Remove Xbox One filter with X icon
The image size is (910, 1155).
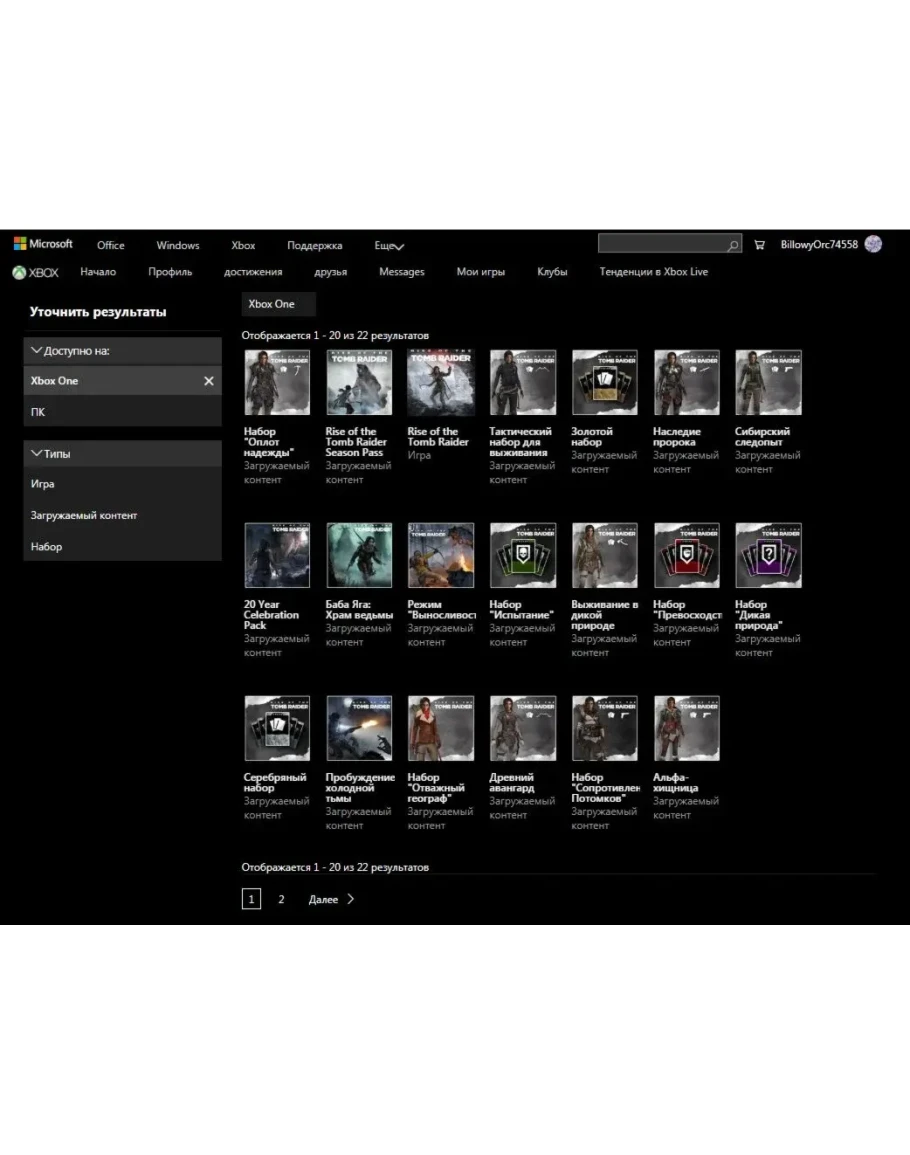coord(209,381)
